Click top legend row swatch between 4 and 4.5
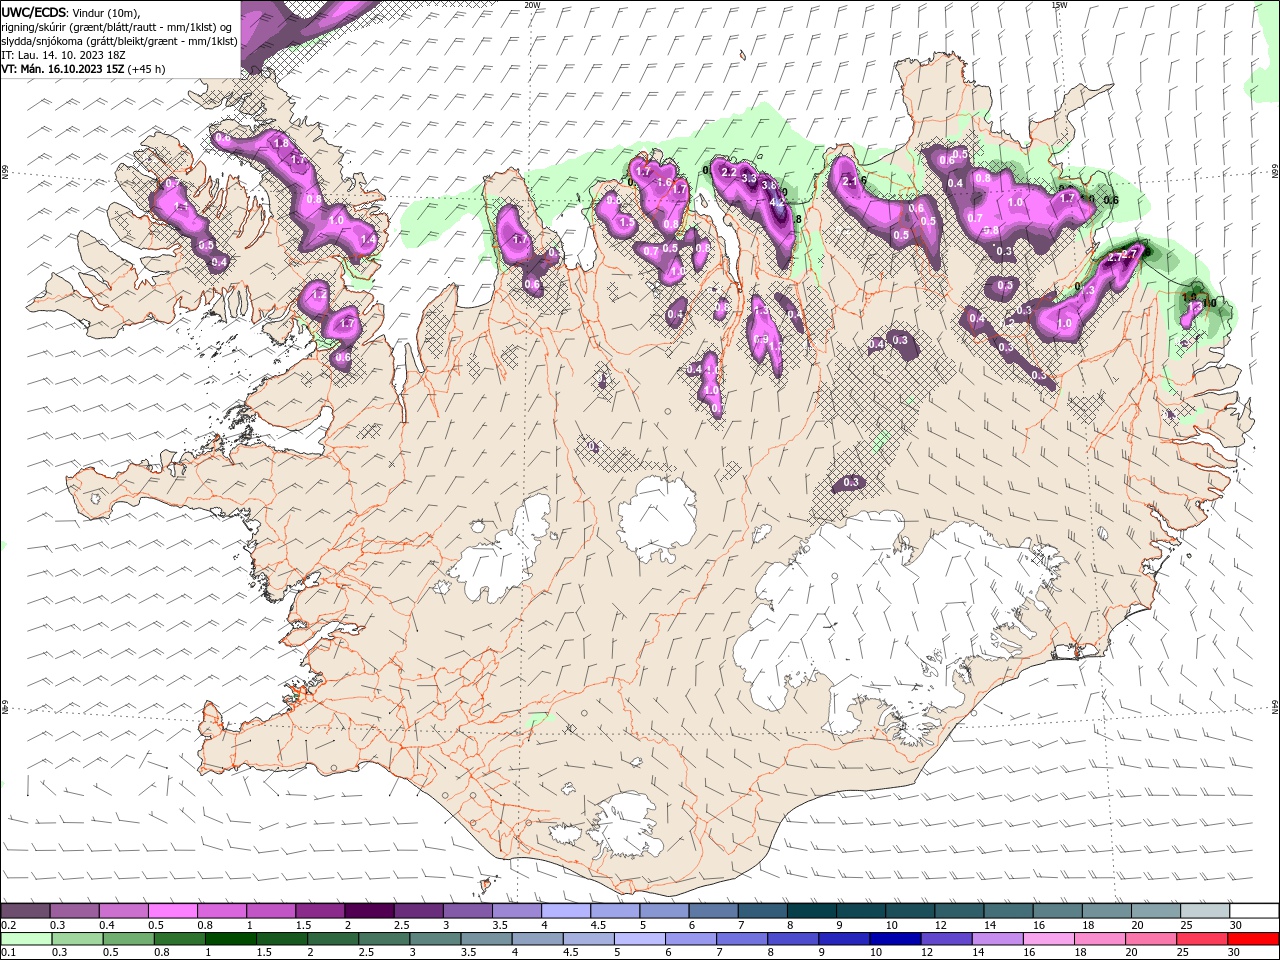 [x=566, y=911]
